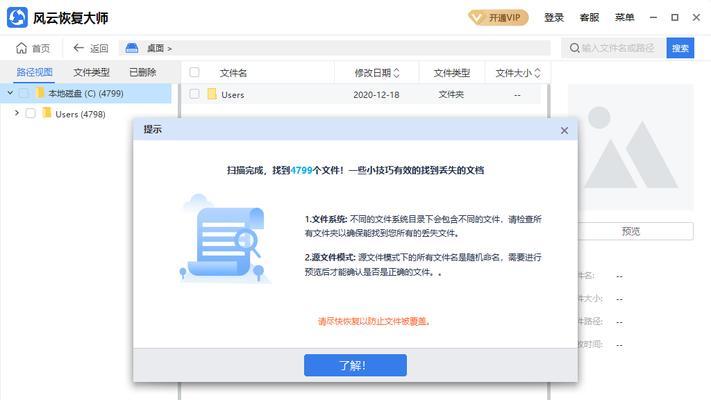Expand the Users (4798) tree node

coord(17,112)
